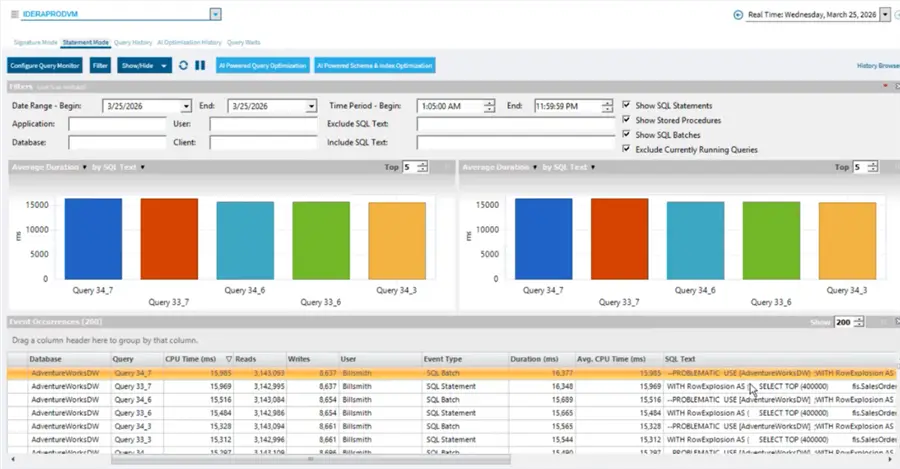Sort by the Query column header
This screenshot has width=900, height=469.
[x=136, y=359]
